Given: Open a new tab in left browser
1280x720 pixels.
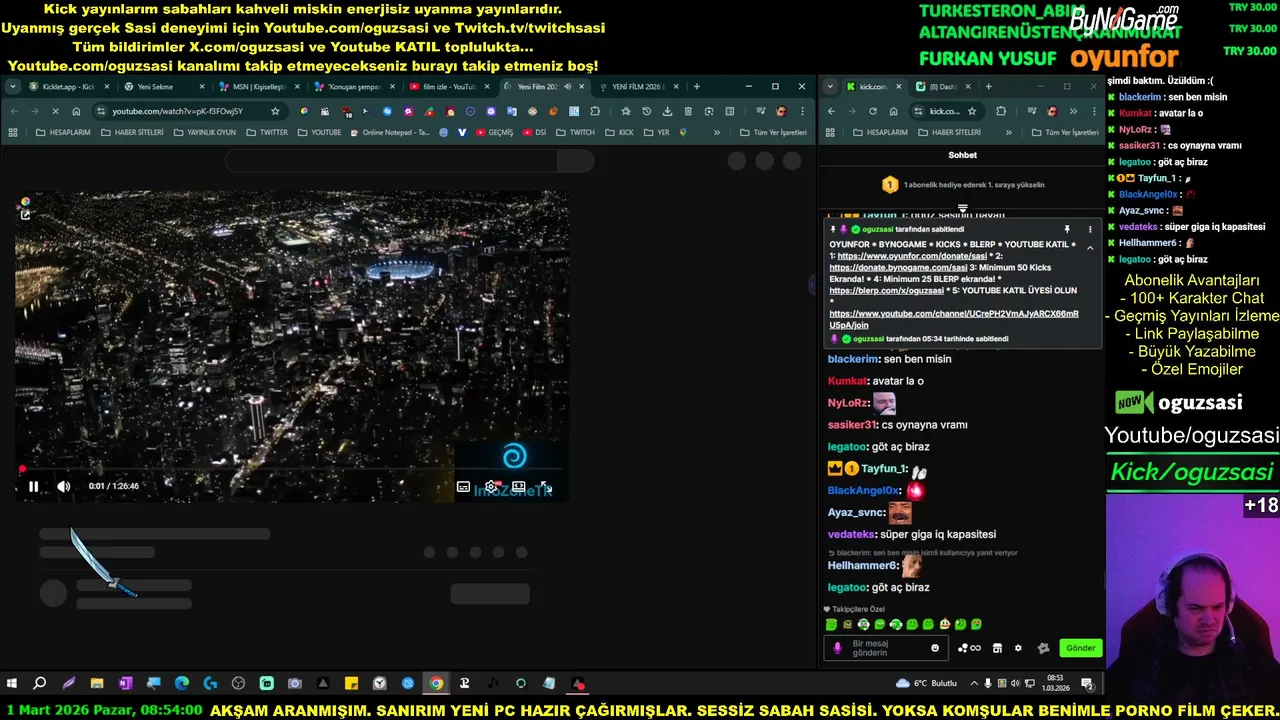Looking at the screenshot, I should tap(697, 87).
